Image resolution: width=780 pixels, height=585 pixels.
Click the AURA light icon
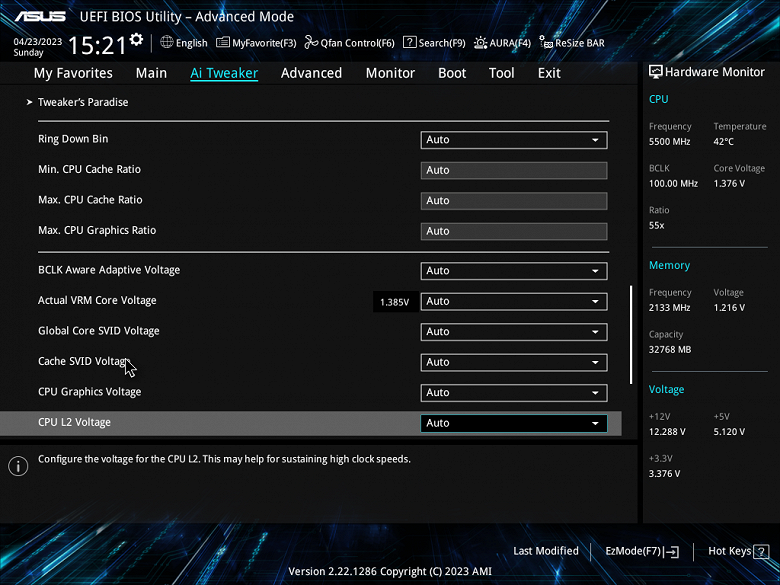tap(481, 43)
